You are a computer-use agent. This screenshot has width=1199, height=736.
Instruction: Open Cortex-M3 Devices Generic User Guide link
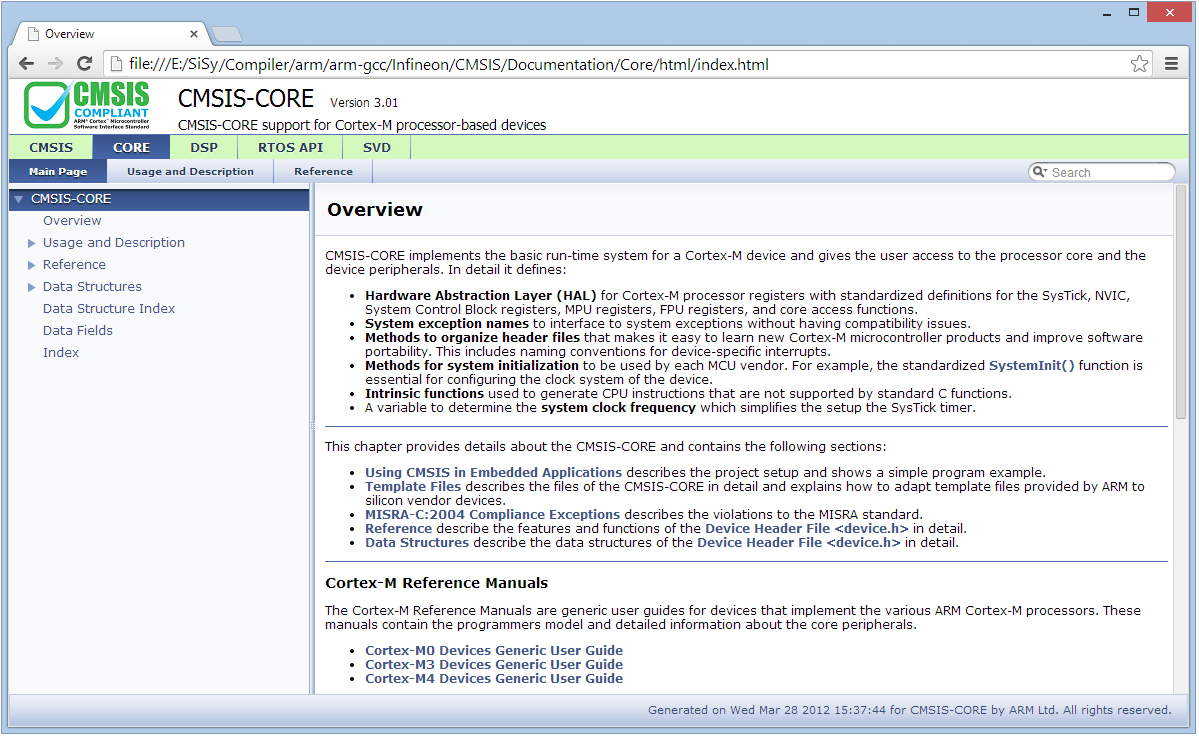[x=493, y=664]
